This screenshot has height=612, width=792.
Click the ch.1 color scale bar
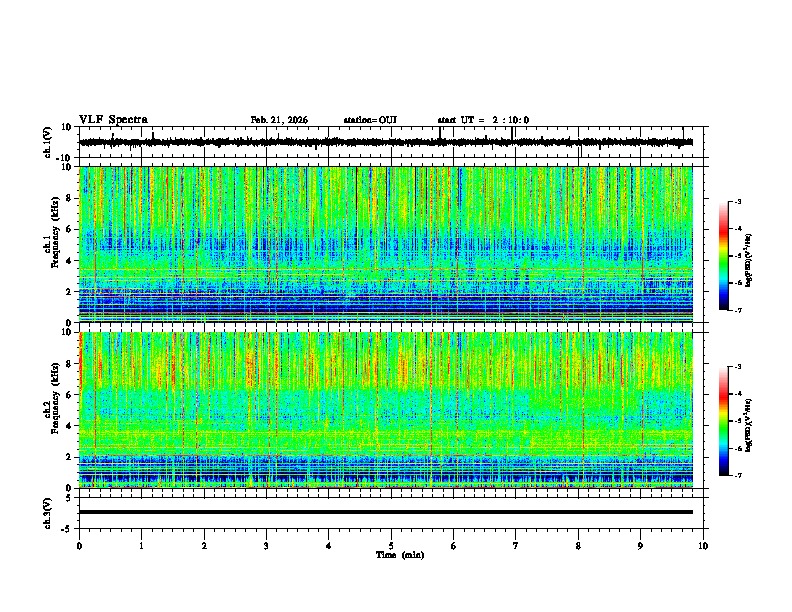723,256
